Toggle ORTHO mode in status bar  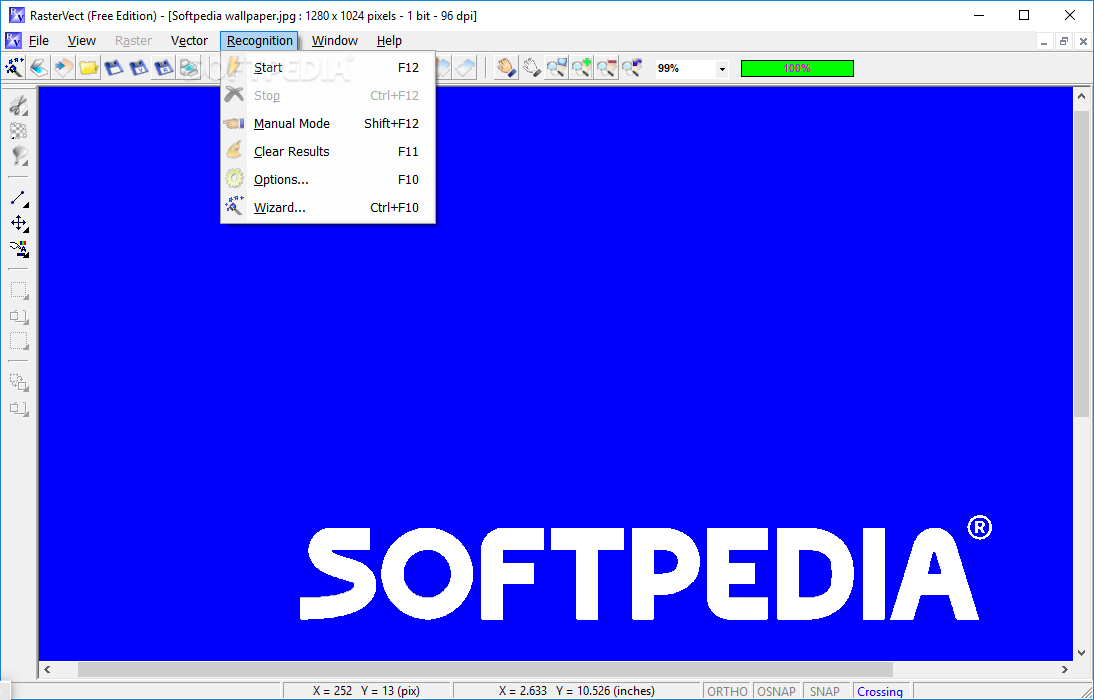(727, 691)
